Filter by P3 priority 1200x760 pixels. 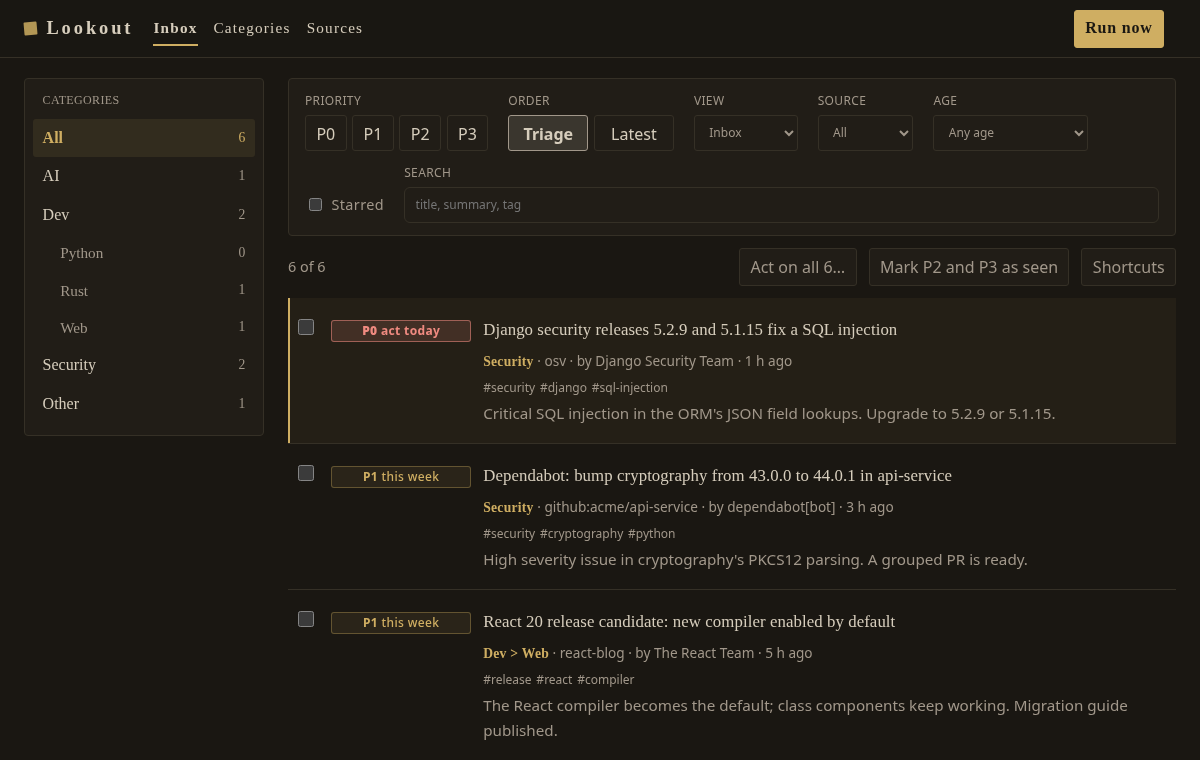point(467,133)
